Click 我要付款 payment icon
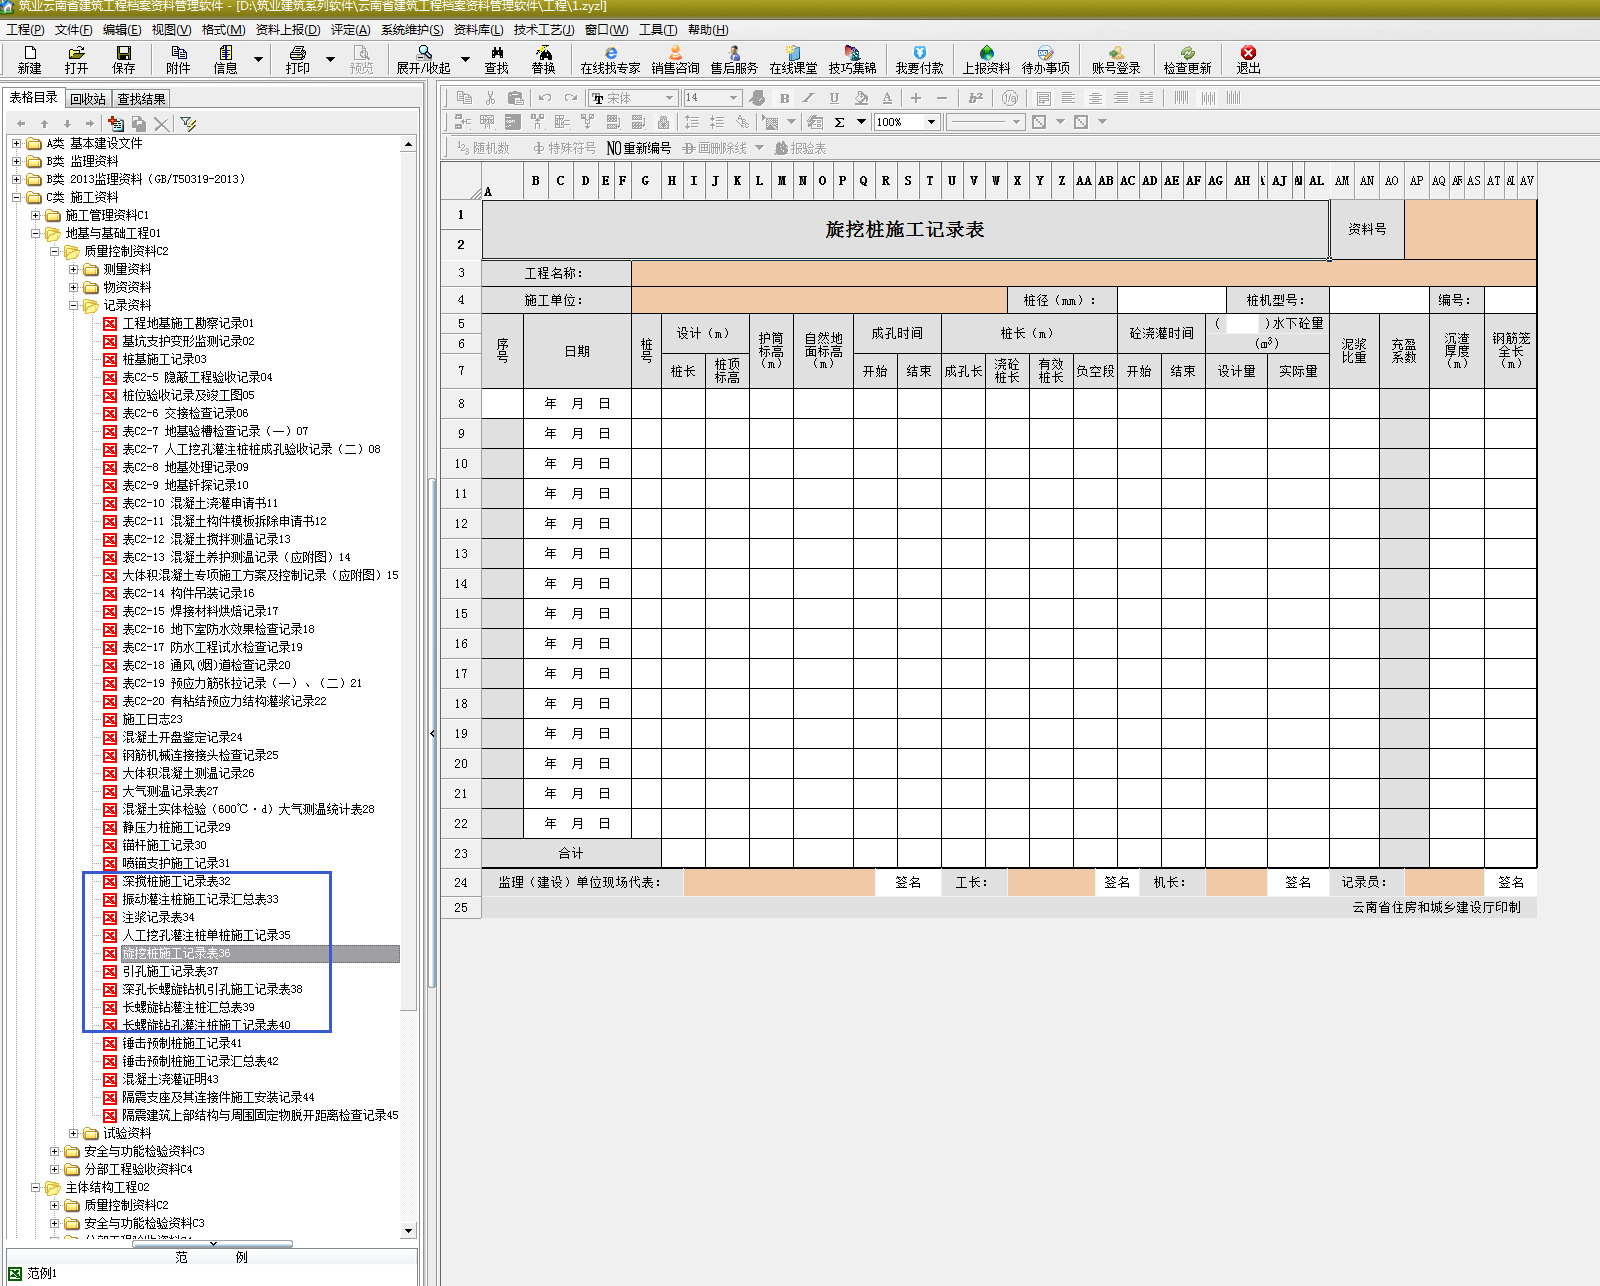Screen dimensions: 1600x1286 [x=919, y=60]
